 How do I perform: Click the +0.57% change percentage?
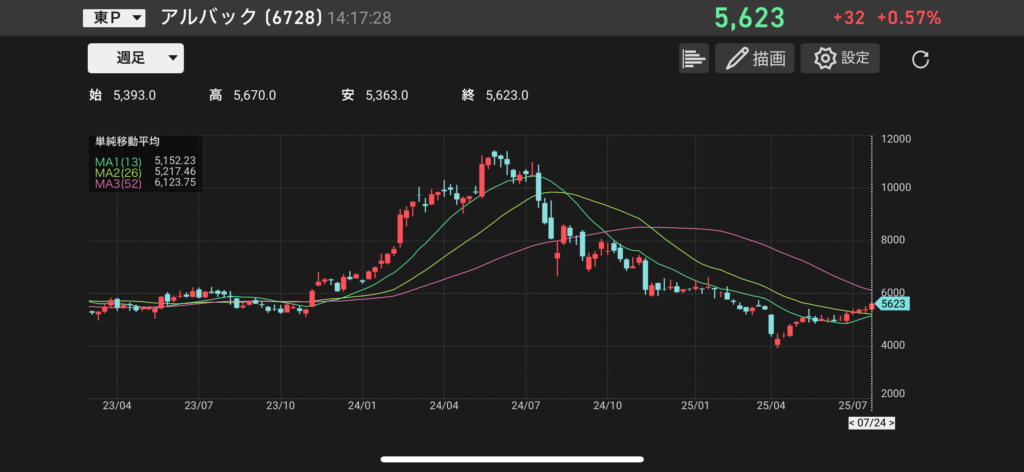(x=909, y=18)
